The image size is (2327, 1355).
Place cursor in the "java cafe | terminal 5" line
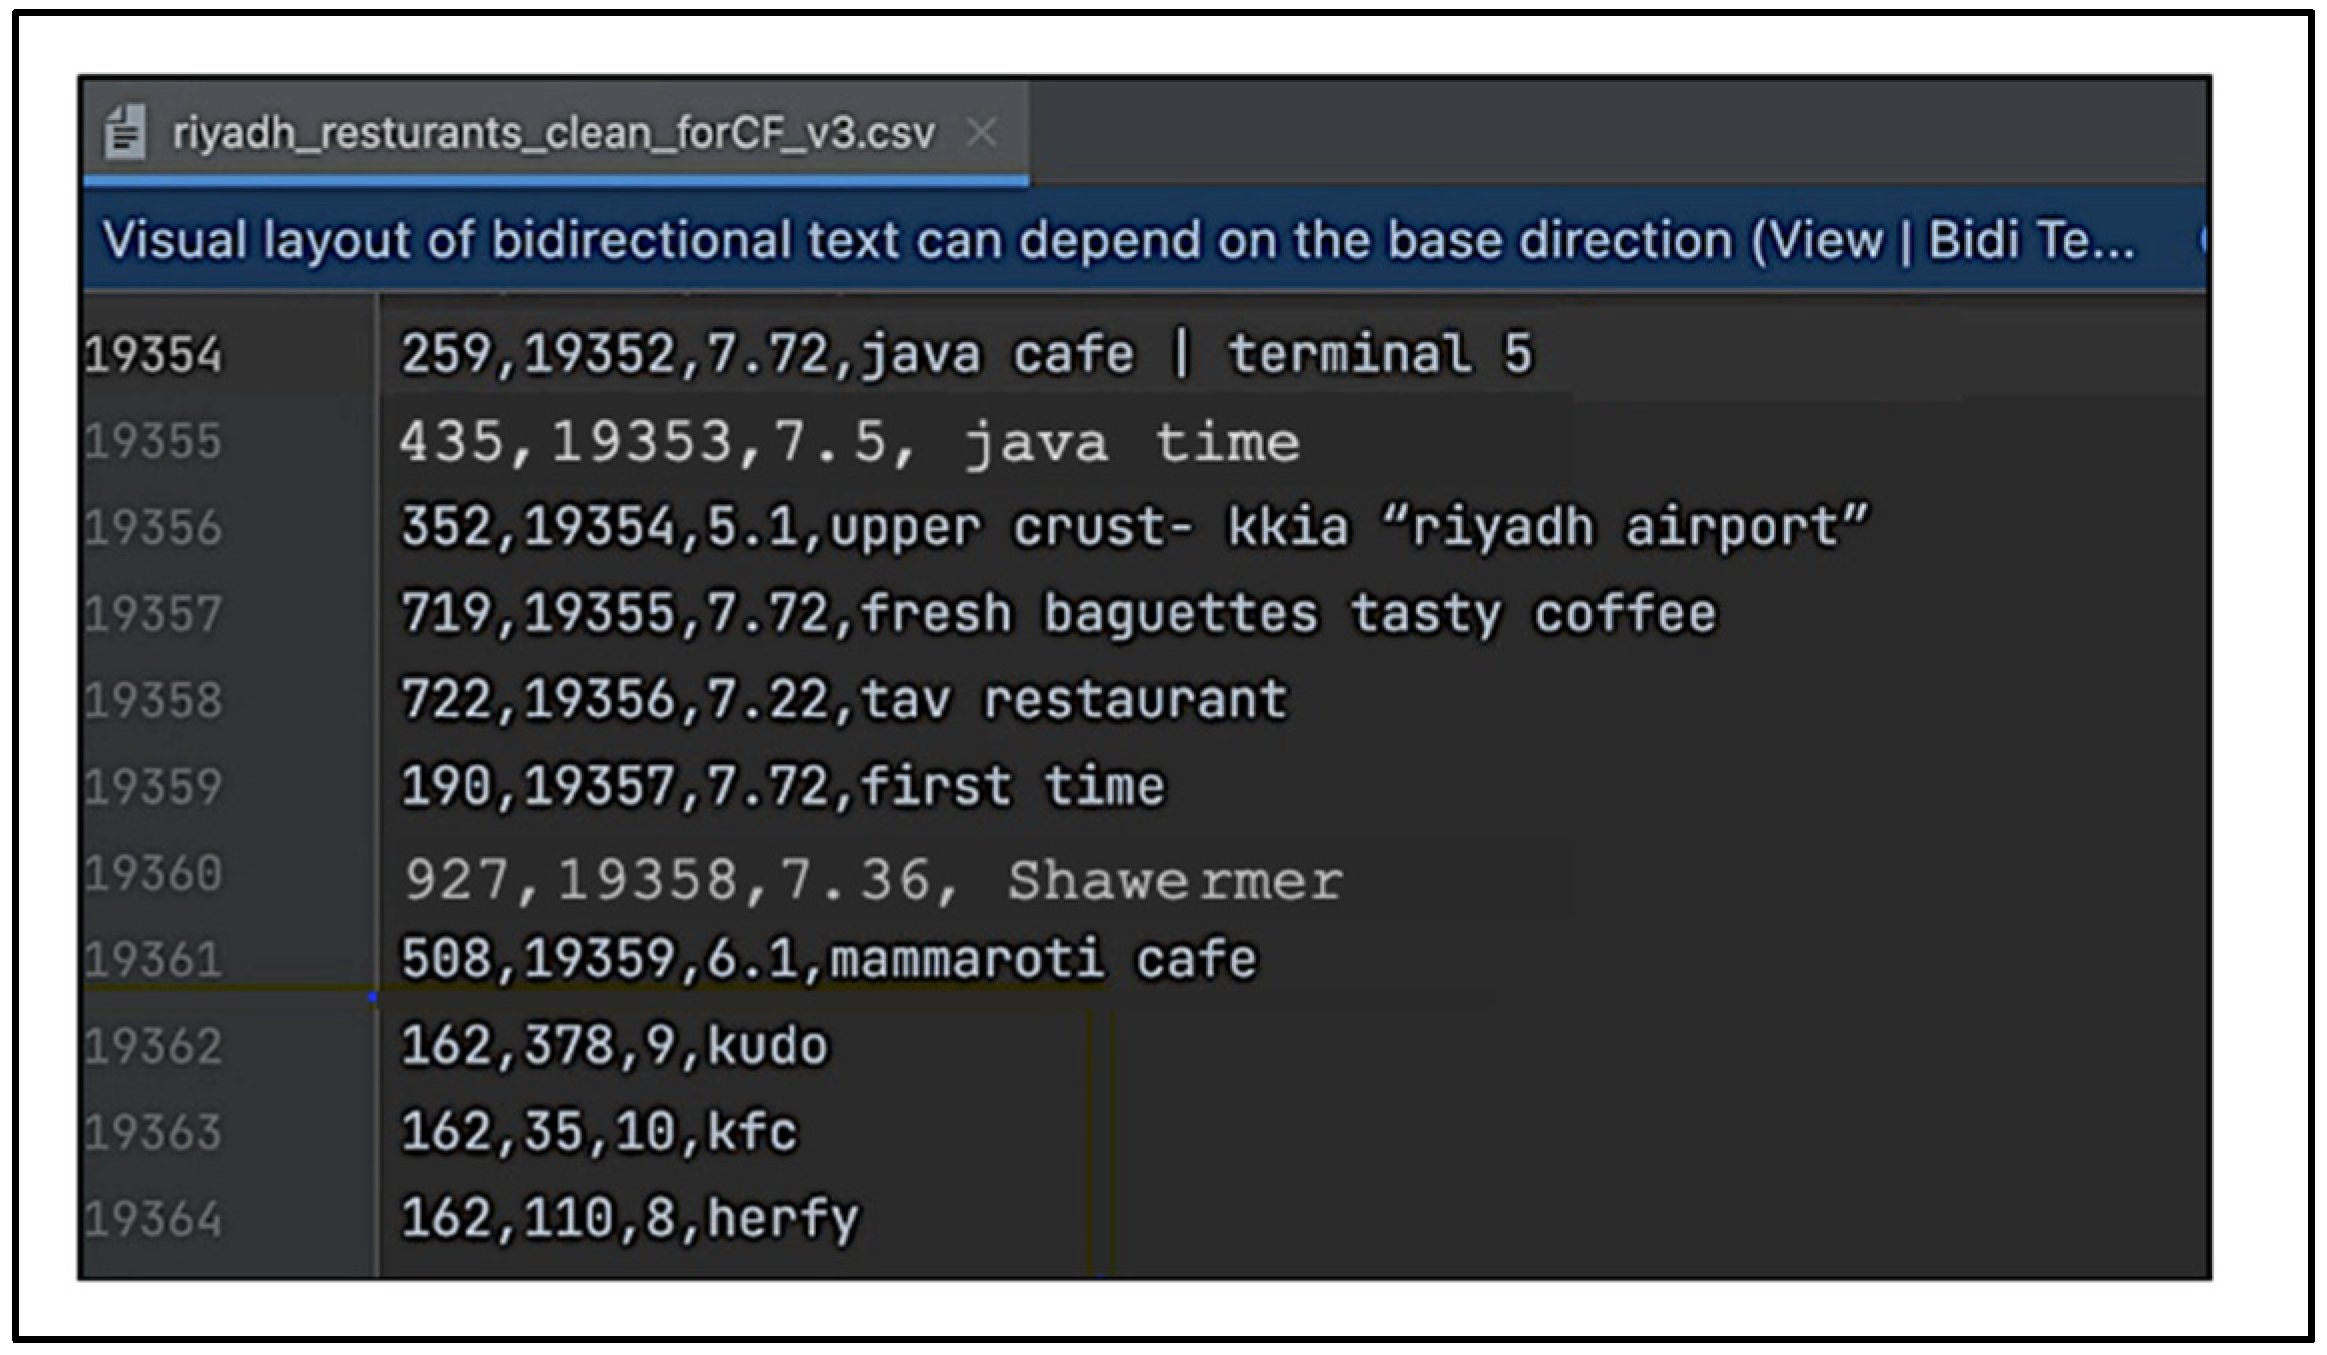(965, 355)
